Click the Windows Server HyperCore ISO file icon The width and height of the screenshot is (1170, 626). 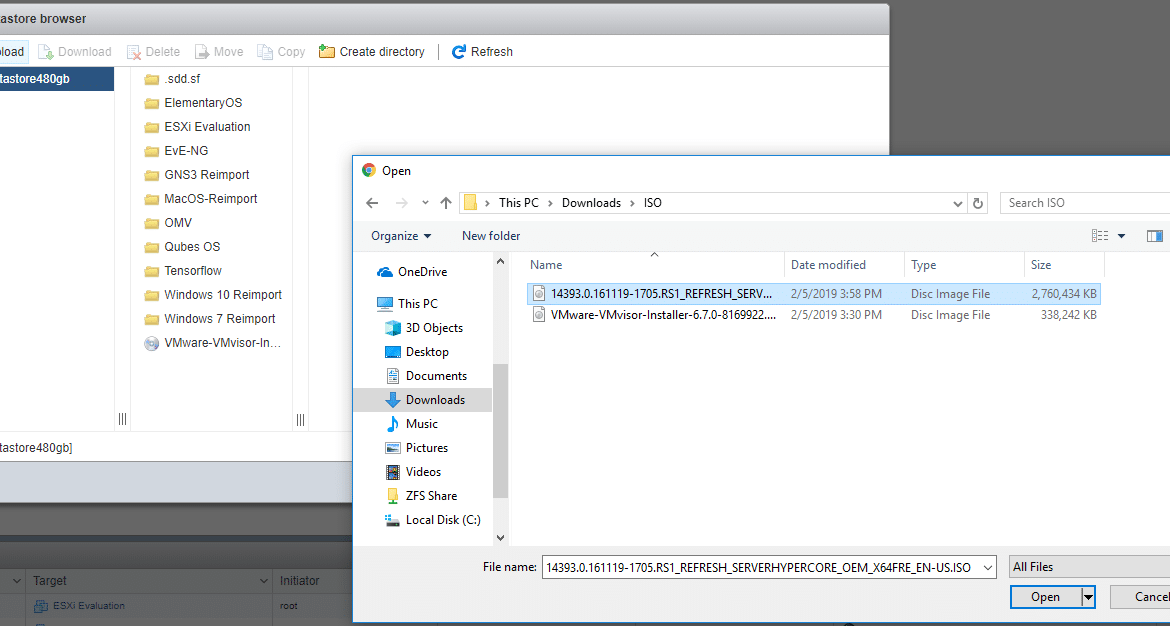point(539,294)
